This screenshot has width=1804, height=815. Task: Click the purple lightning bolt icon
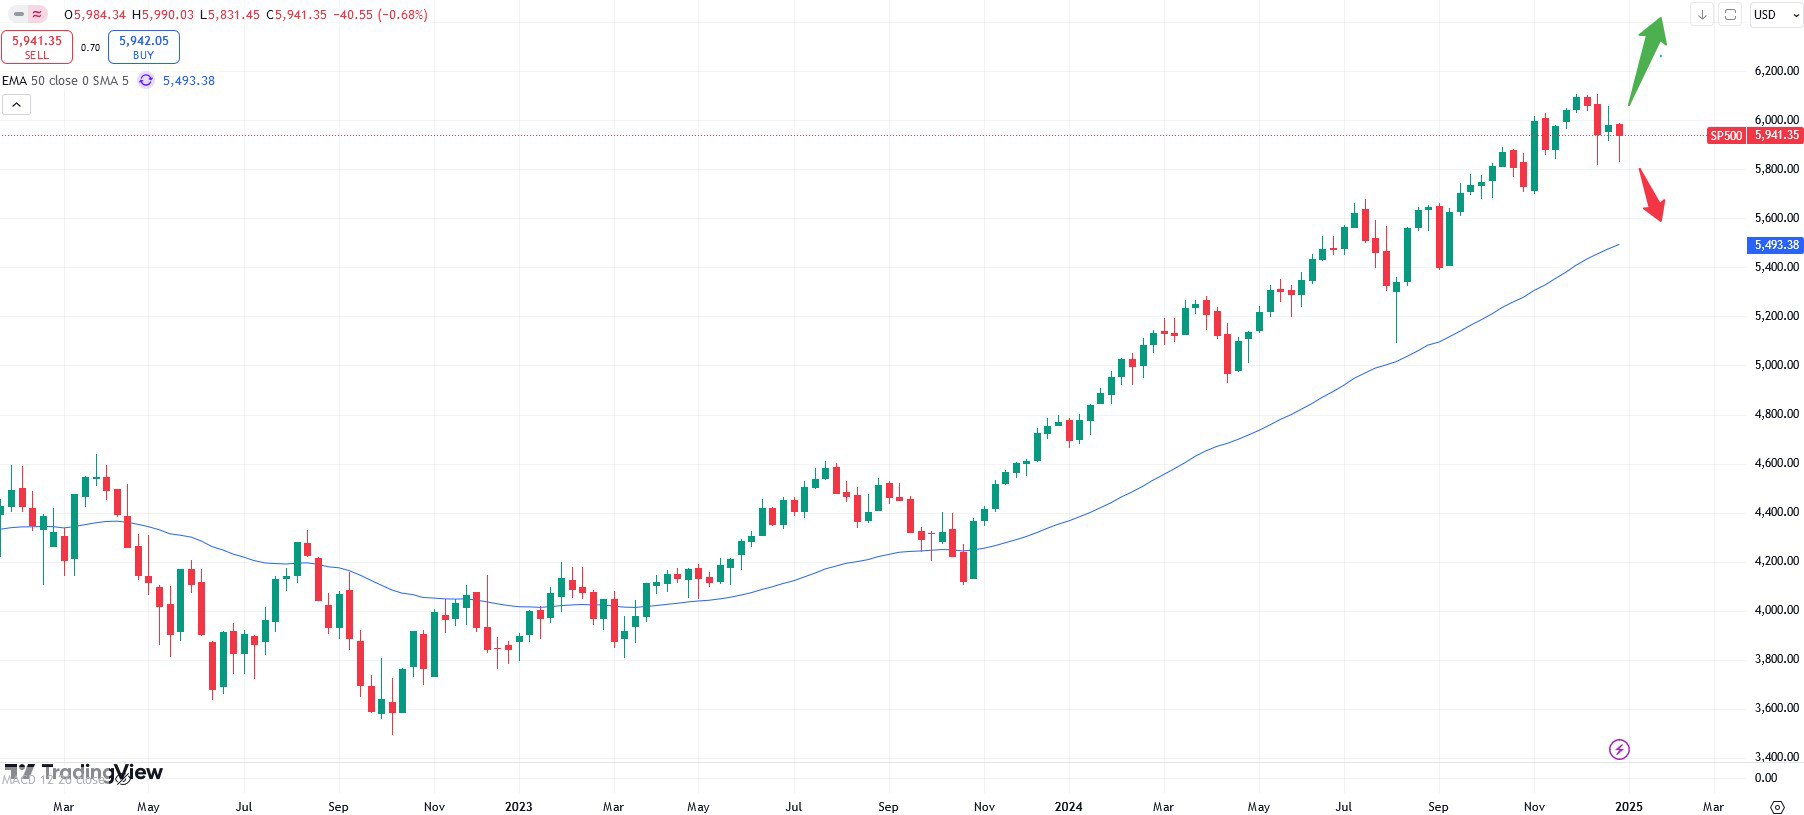tap(1619, 749)
